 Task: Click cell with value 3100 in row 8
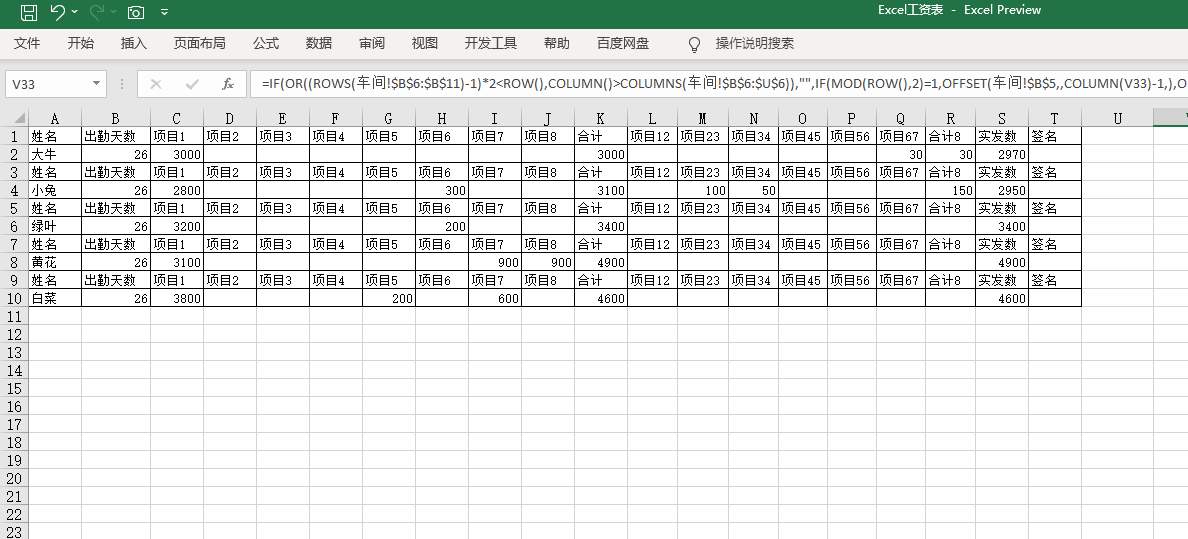tap(177, 262)
